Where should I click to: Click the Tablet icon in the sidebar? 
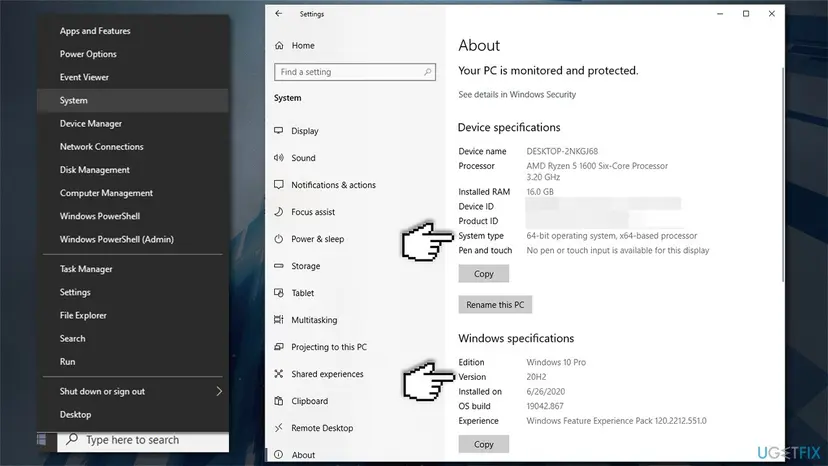(x=279, y=293)
